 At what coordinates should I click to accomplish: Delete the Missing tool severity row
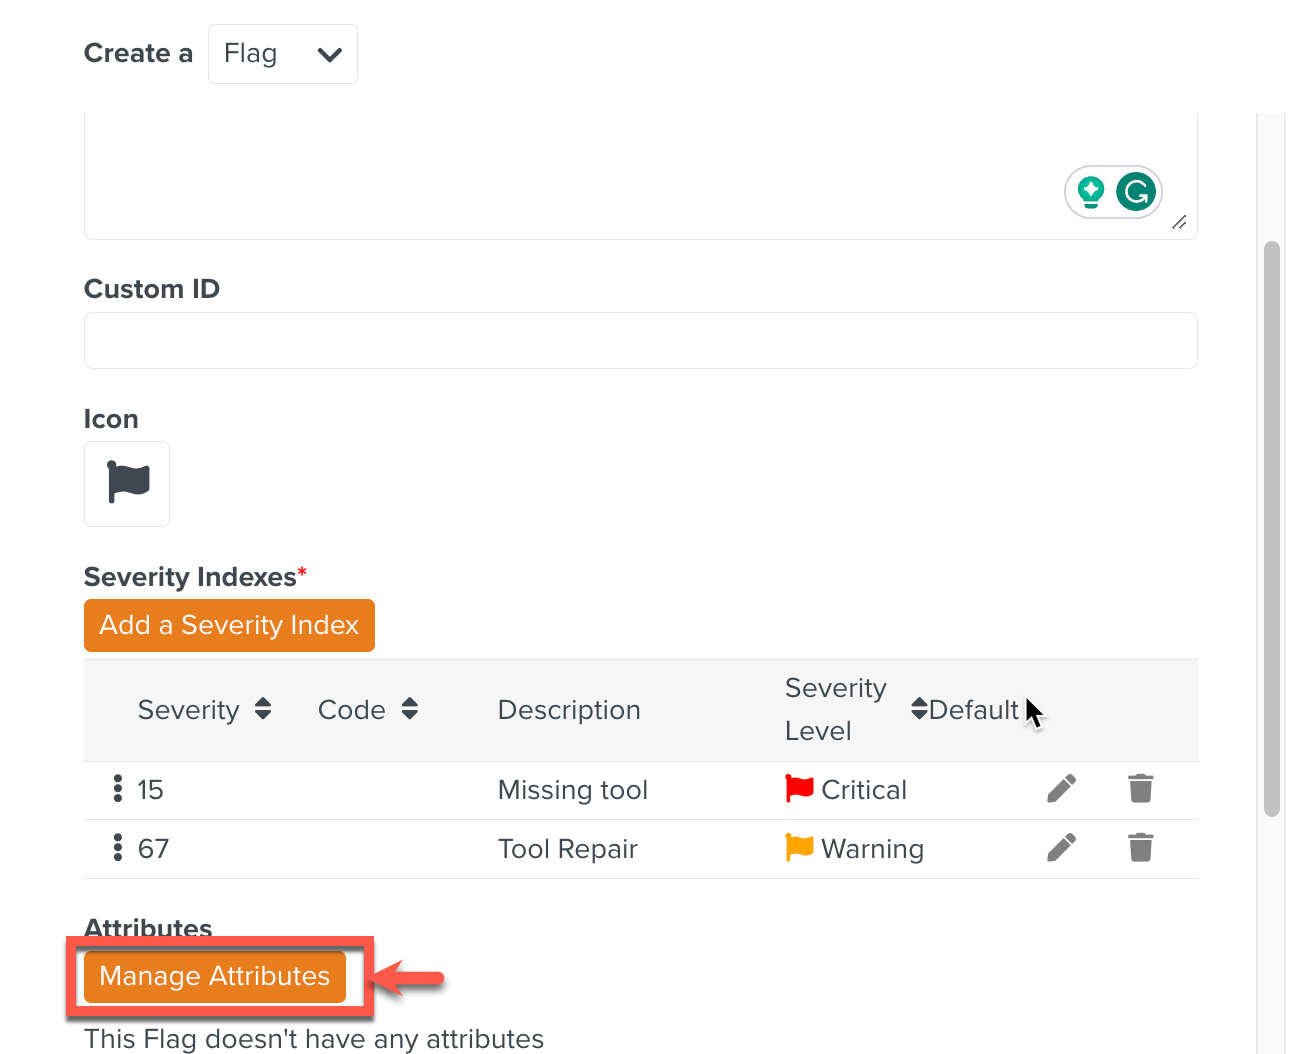1140,789
